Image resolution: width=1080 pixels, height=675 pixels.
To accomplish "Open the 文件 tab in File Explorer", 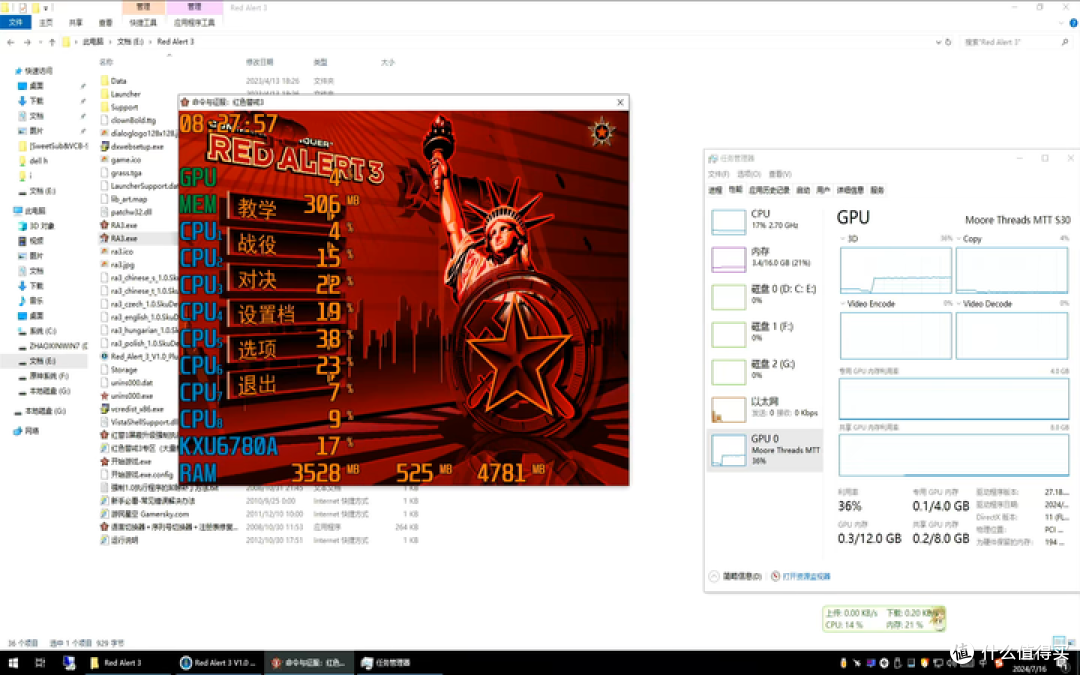I will pos(15,23).
